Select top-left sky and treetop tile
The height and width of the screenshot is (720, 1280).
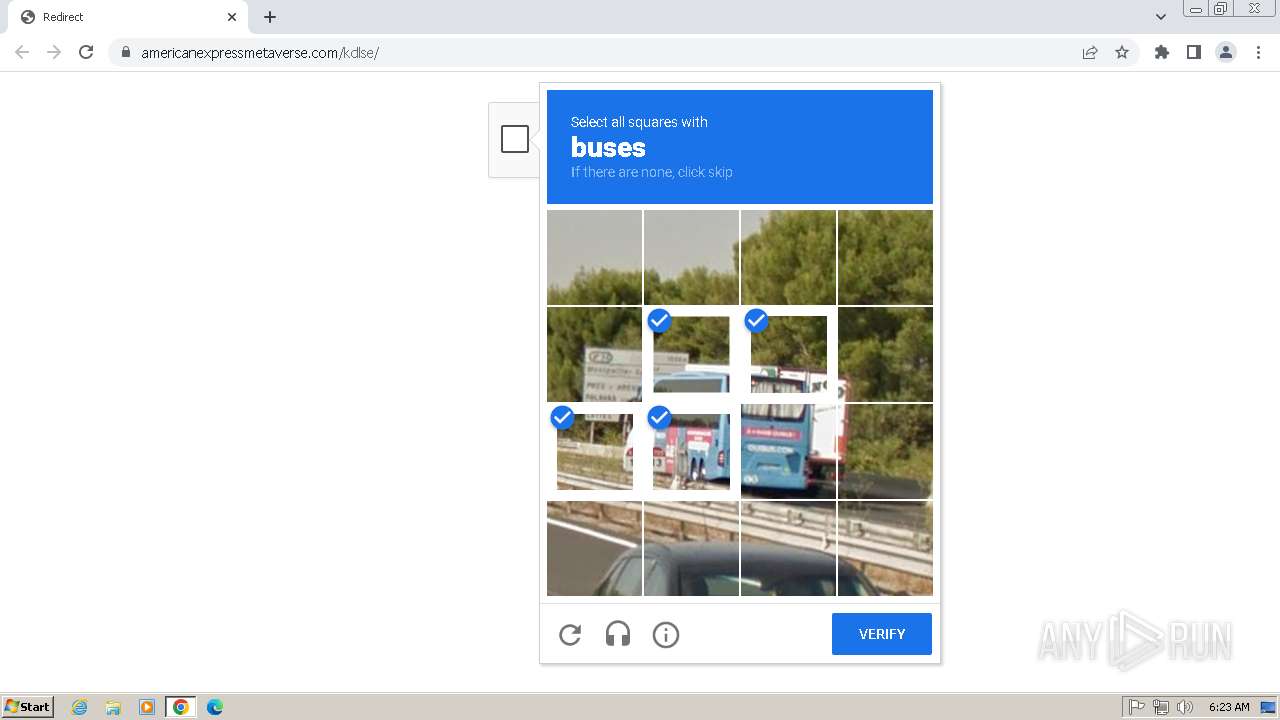point(594,257)
